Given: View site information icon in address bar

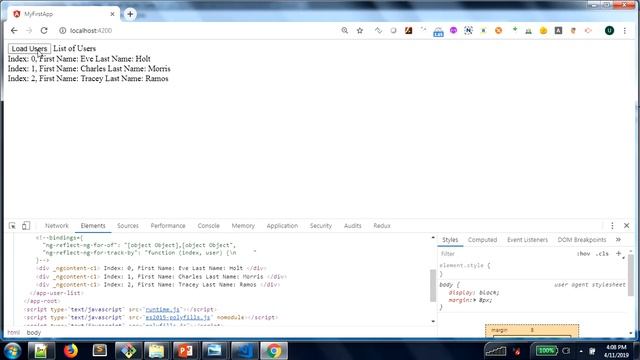Looking at the screenshot, I should point(62,31).
